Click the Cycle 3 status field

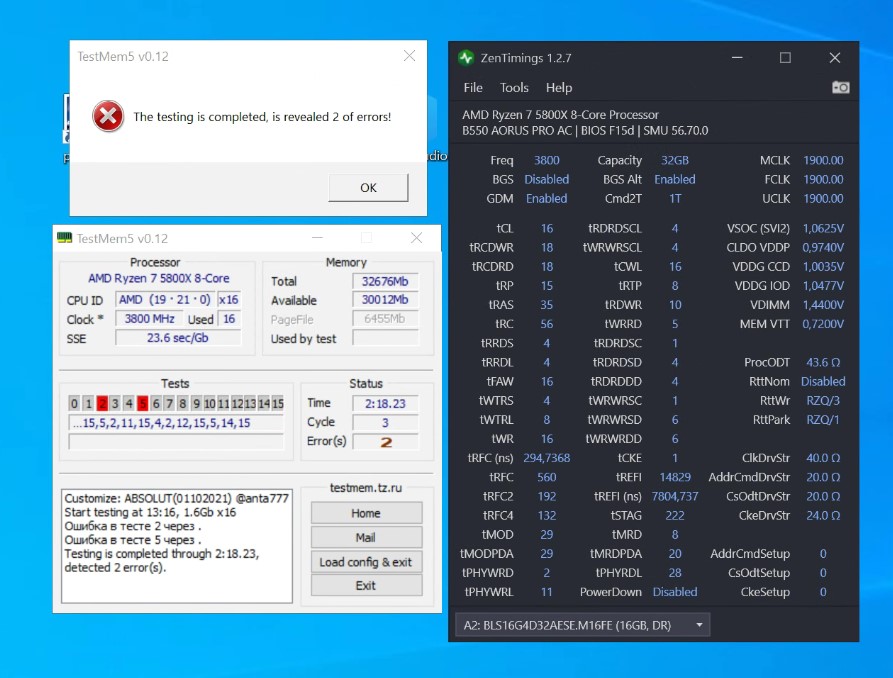pyautogui.click(x=385, y=422)
